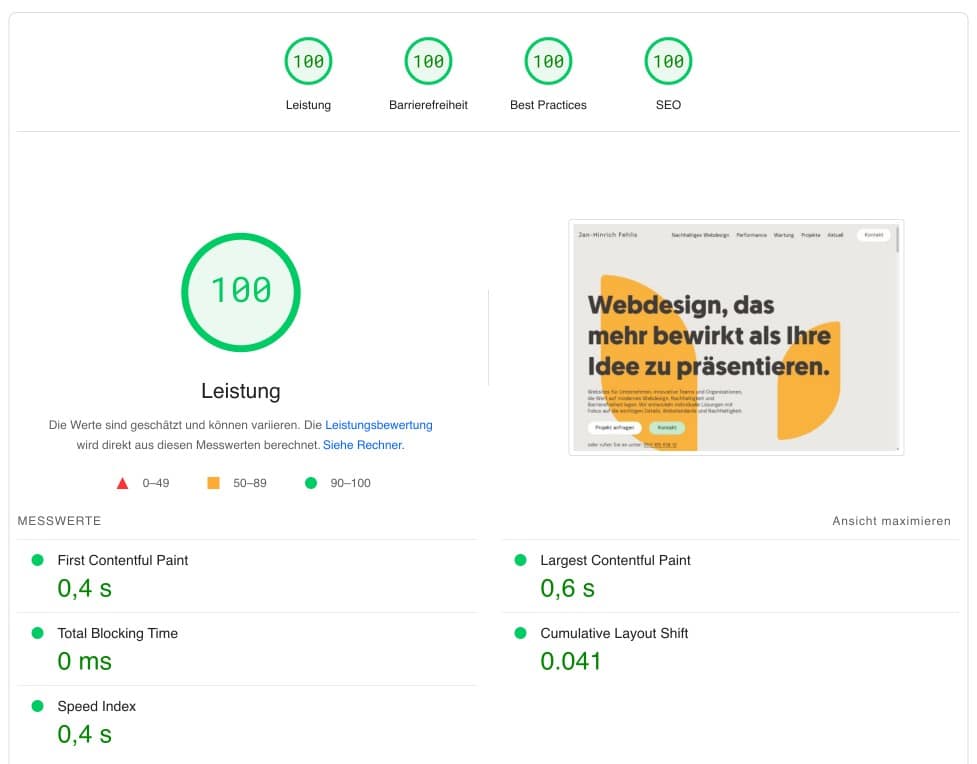Click the green dot beside Cumulative Layout Shift
Viewport: 977px width, 764px height.
click(x=520, y=633)
